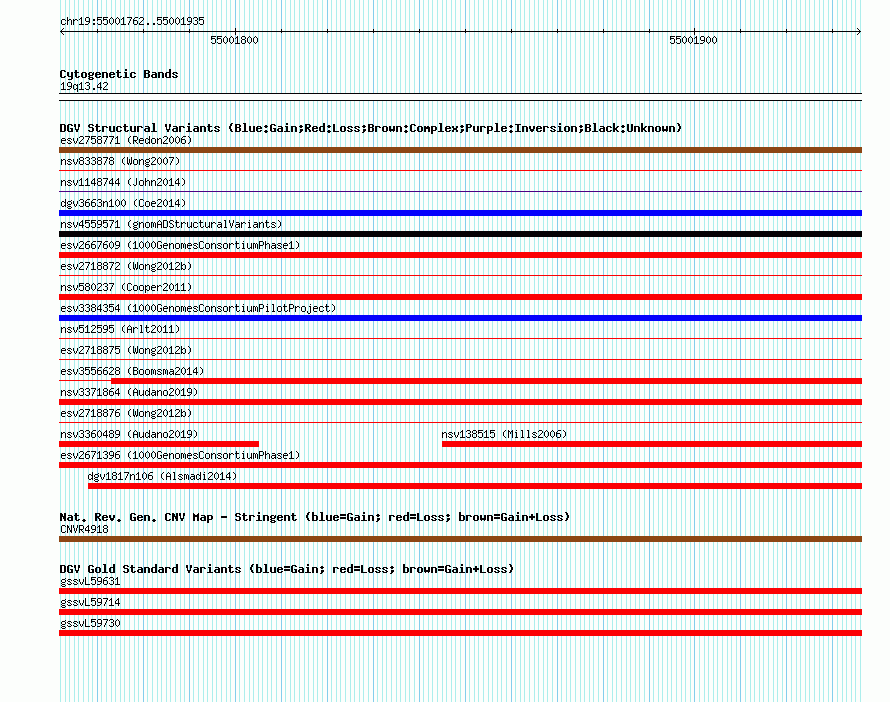
Task: Click the dgv3663n100 (Coe2014) label
Action: [123, 203]
